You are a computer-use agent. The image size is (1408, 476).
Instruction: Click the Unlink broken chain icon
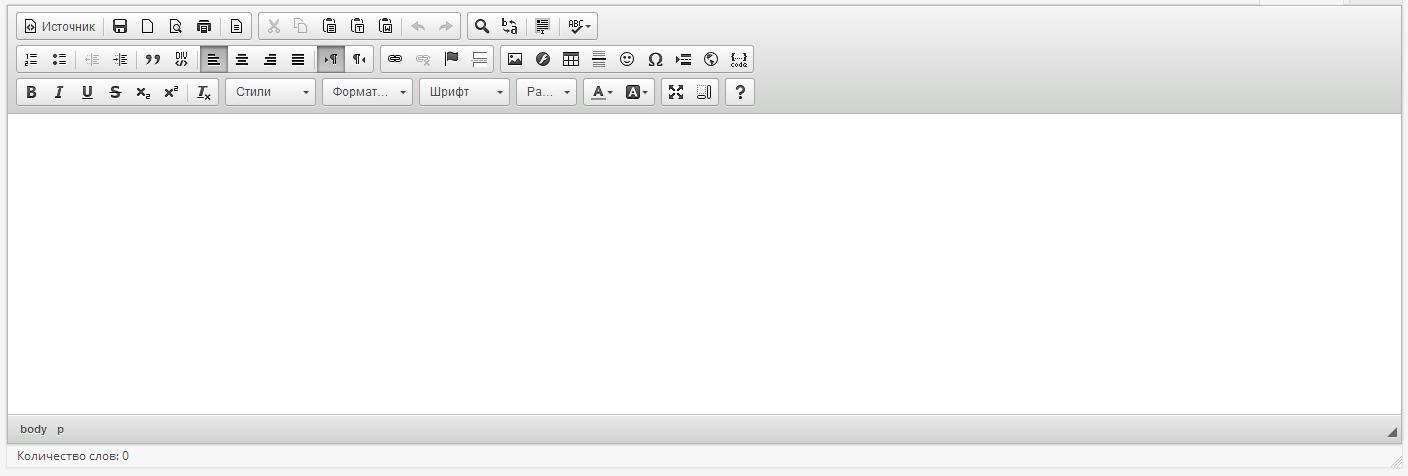(423, 59)
